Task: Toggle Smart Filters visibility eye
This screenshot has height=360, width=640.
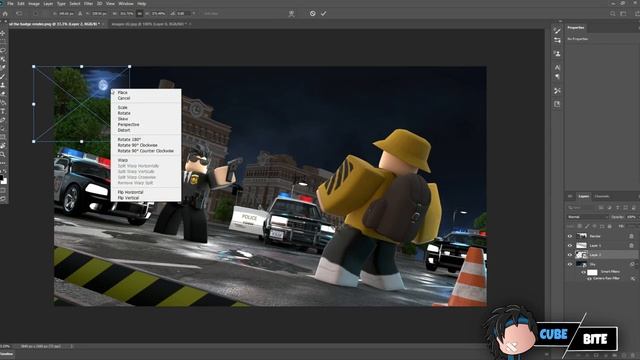Action: pyautogui.click(x=583, y=272)
